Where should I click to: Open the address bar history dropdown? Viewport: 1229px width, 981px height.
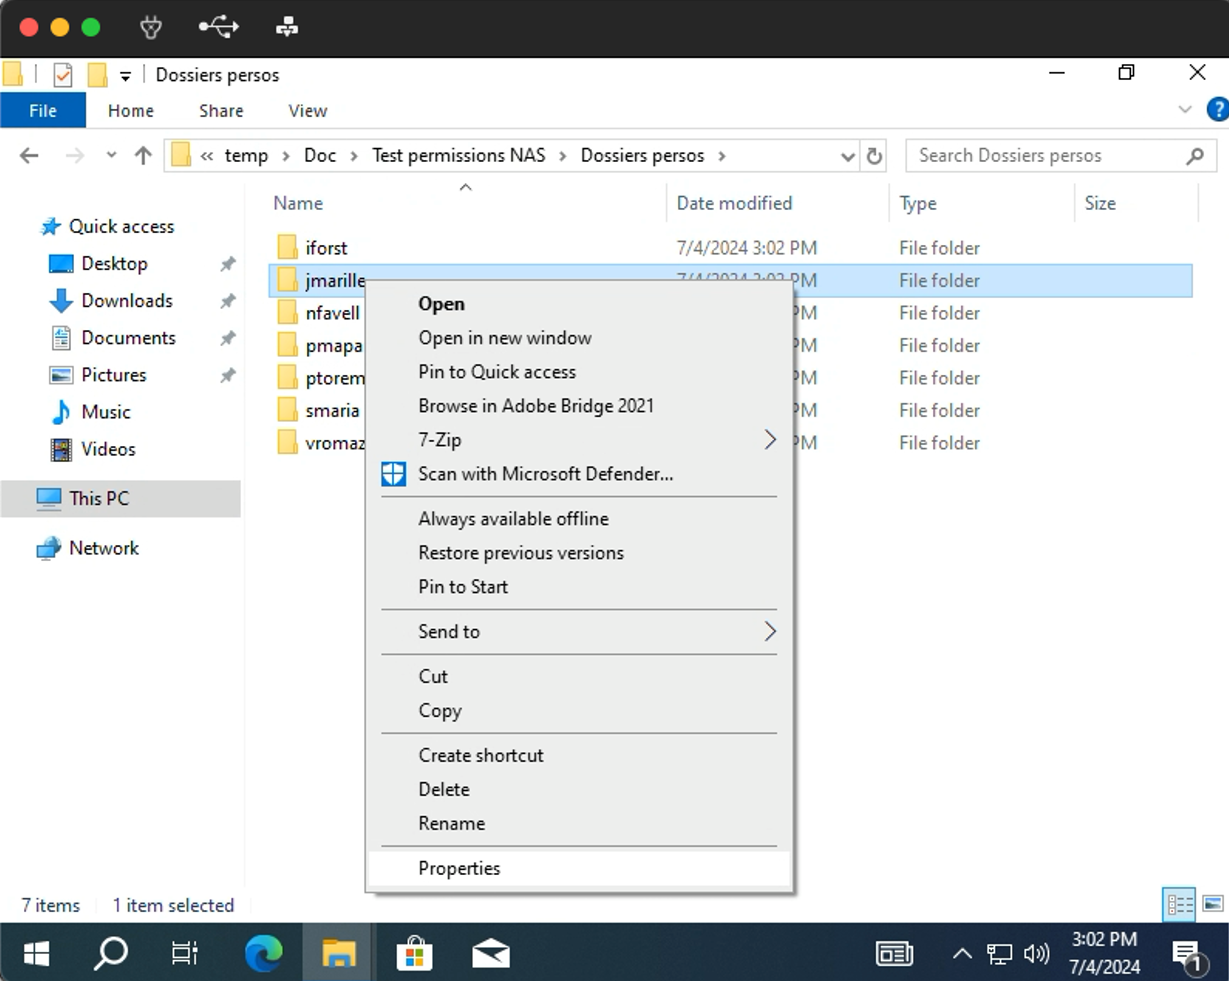[x=847, y=156]
